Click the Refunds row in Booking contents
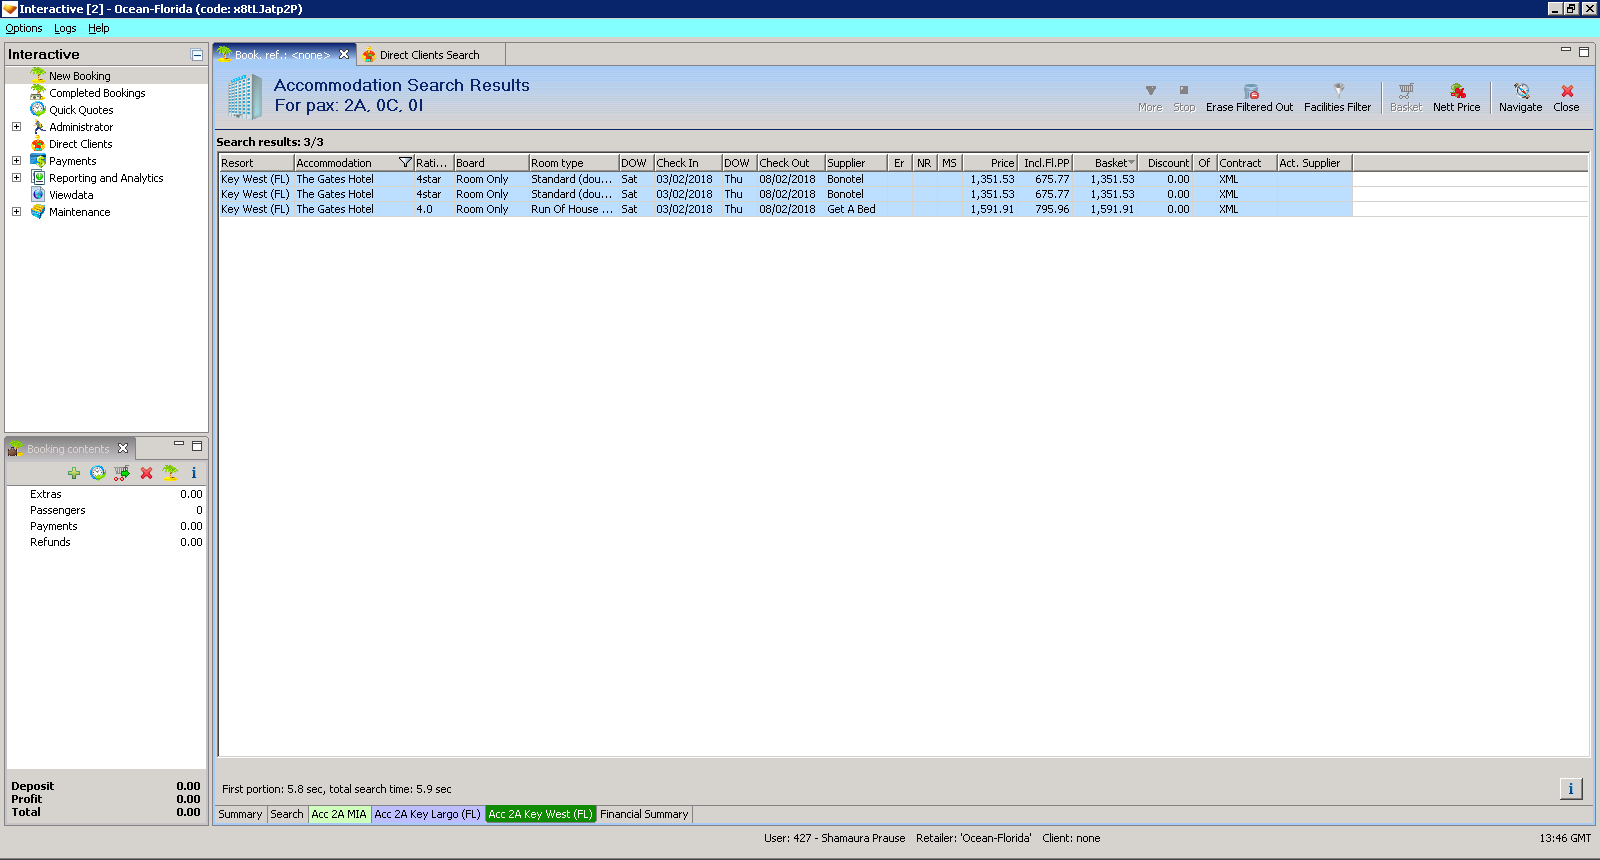This screenshot has width=1600, height=860. (107, 542)
